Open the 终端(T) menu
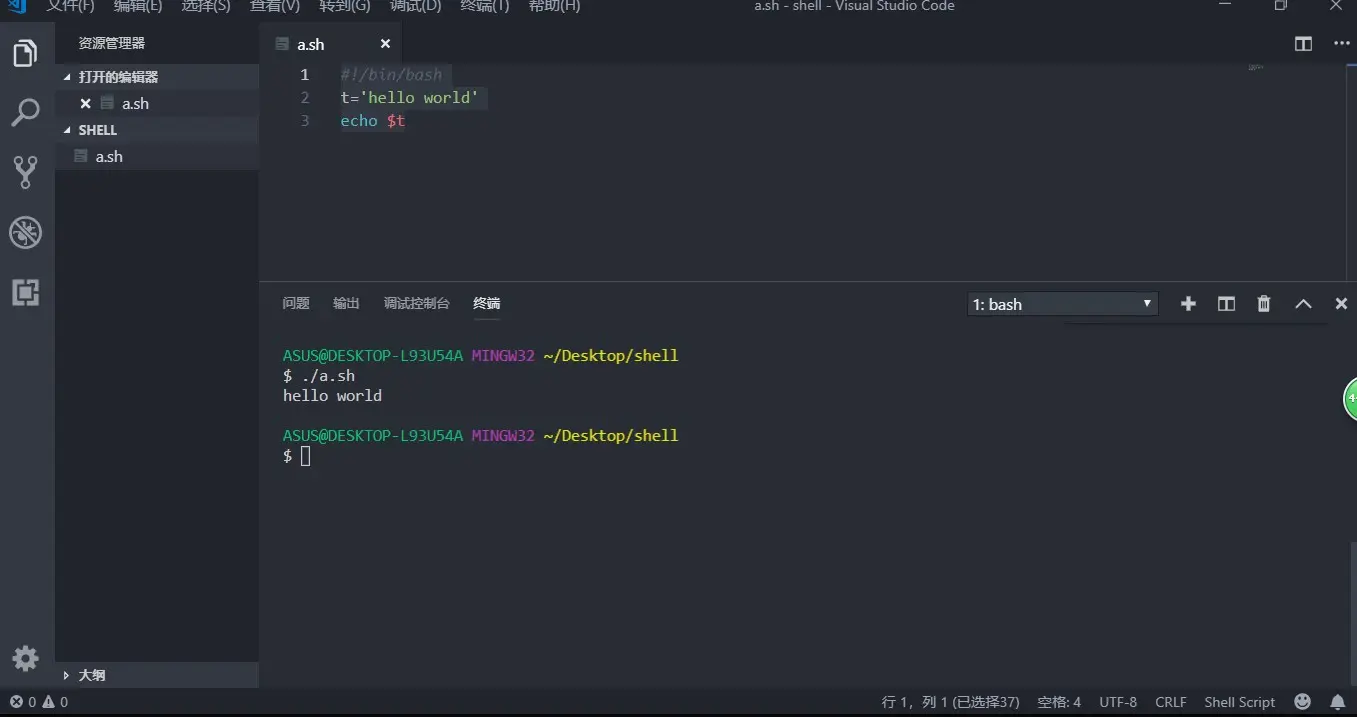 click(485, 6)
